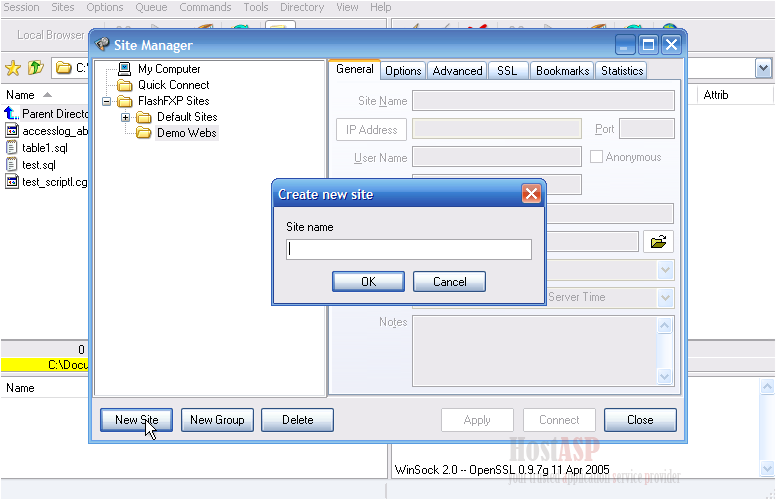Viewport: 776px width, 500px height.
Task: Click the Apply button
Action: (x=477, y=420)
